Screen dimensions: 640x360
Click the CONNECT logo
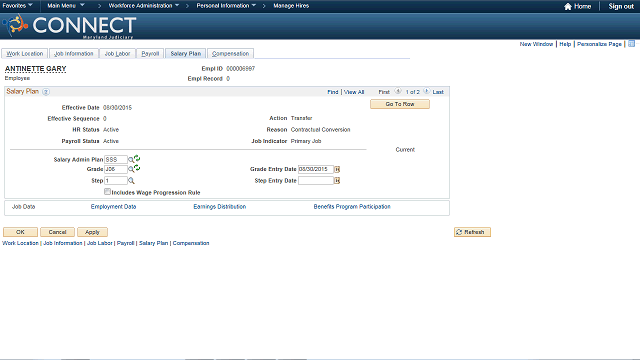tap(69, 26)
